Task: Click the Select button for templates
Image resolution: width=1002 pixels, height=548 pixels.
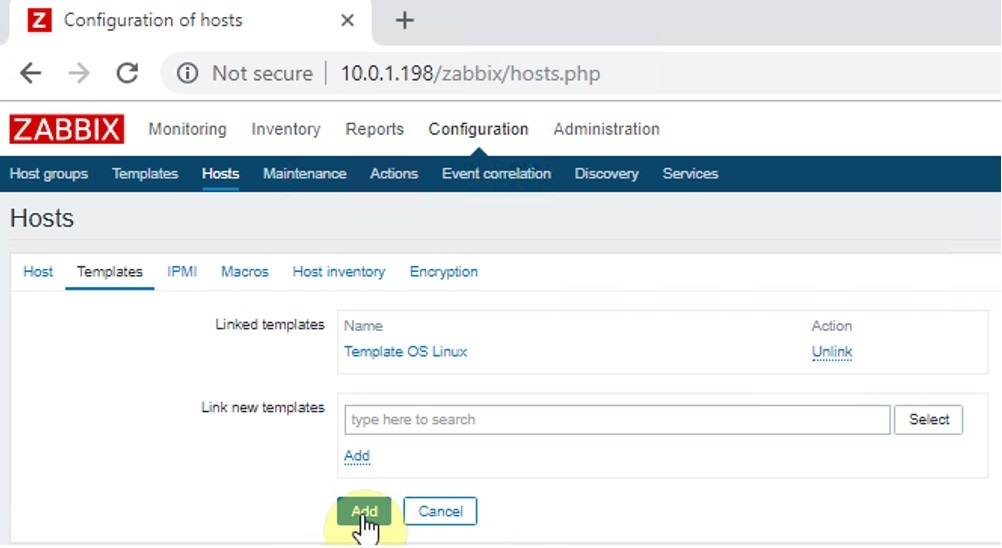Action: tap(928, 420)
